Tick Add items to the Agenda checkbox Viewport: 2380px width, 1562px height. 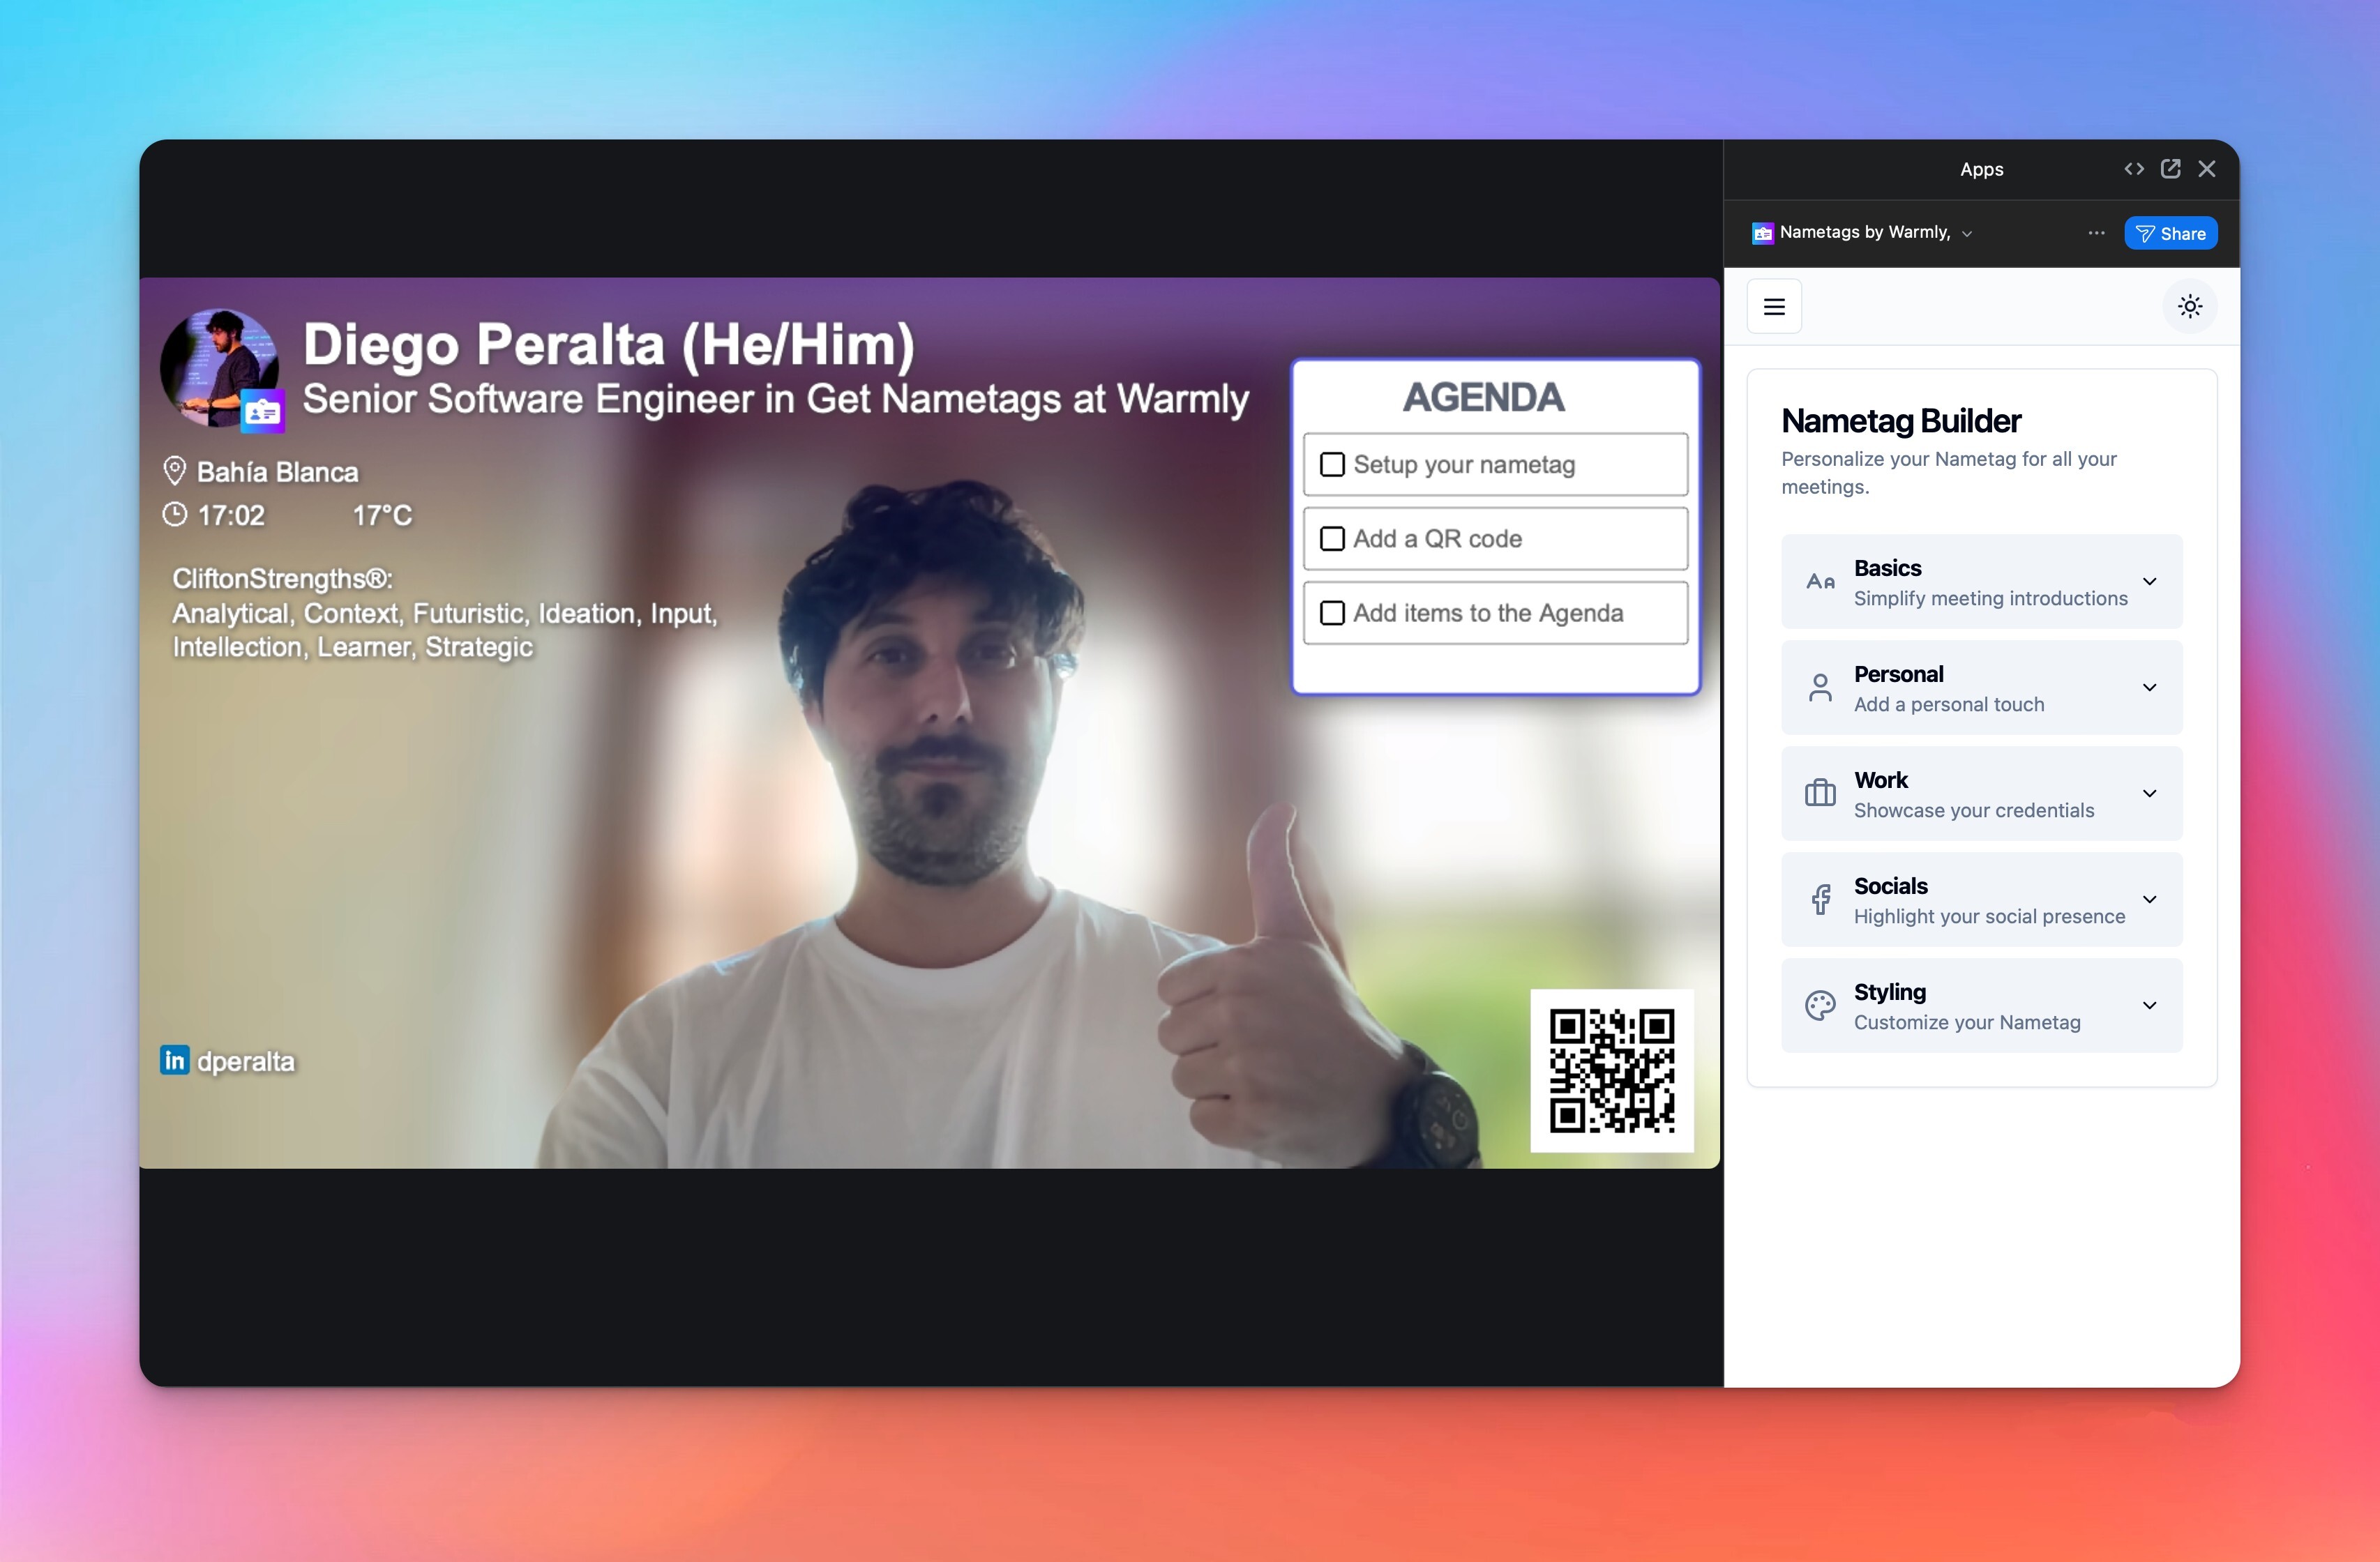(1332, 612)
